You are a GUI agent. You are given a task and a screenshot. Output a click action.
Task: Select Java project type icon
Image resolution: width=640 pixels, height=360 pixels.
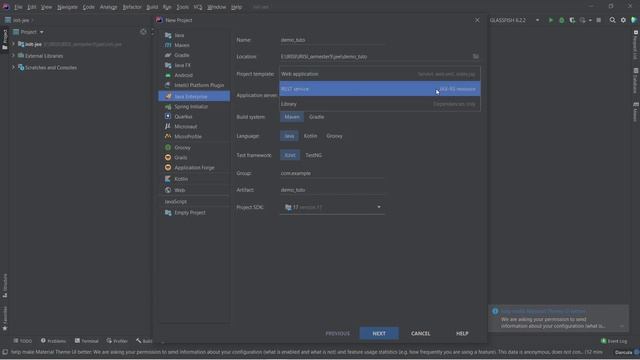point(168,35)
